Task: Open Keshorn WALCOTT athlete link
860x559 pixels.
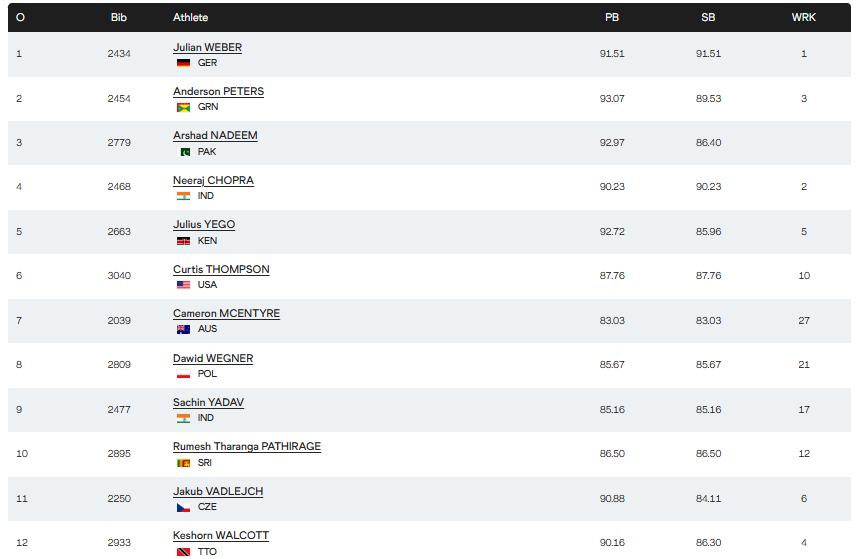Action: pyautogui.click(x=220, y=535)
